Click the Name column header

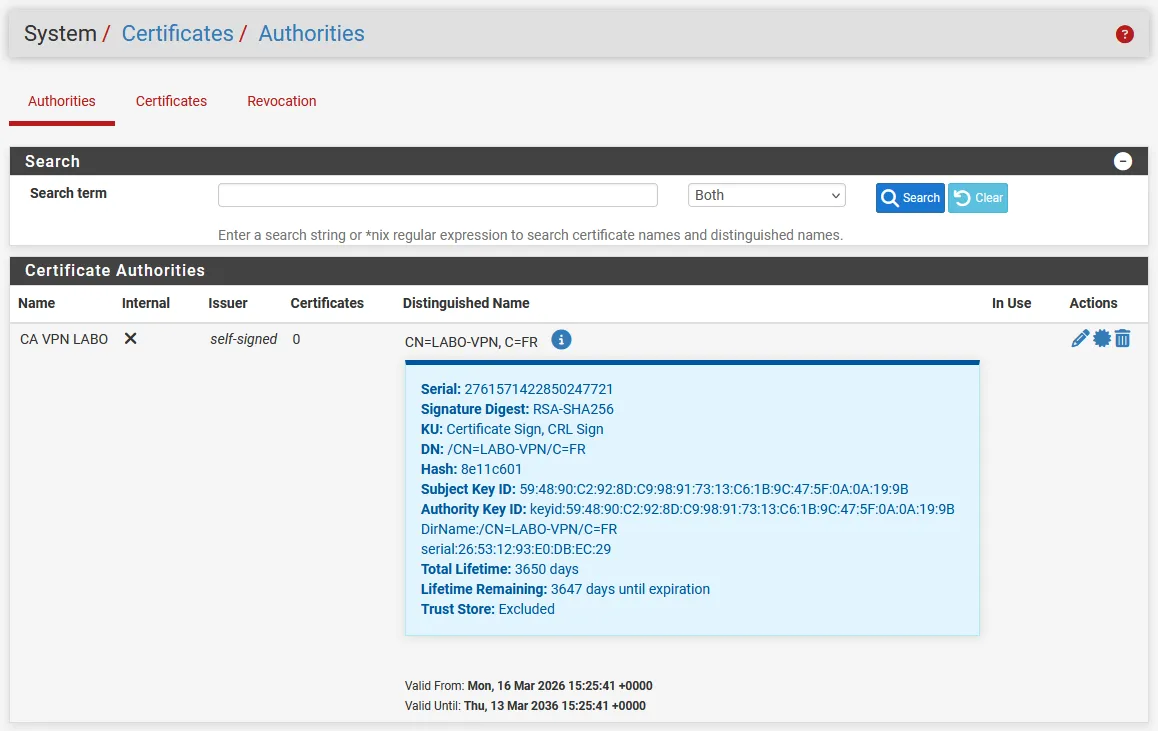point(37,303)
